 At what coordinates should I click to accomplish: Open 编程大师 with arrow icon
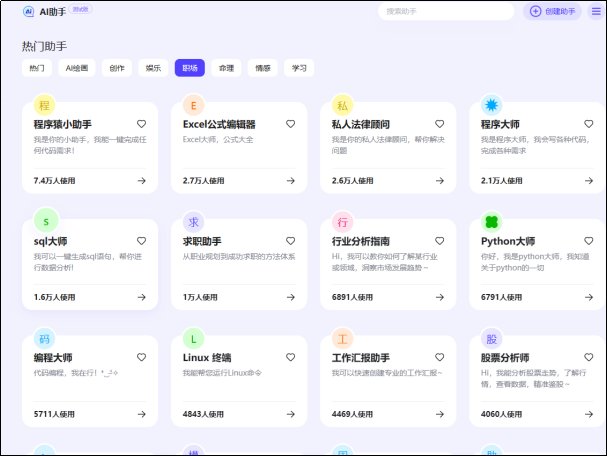coord(142,414)
